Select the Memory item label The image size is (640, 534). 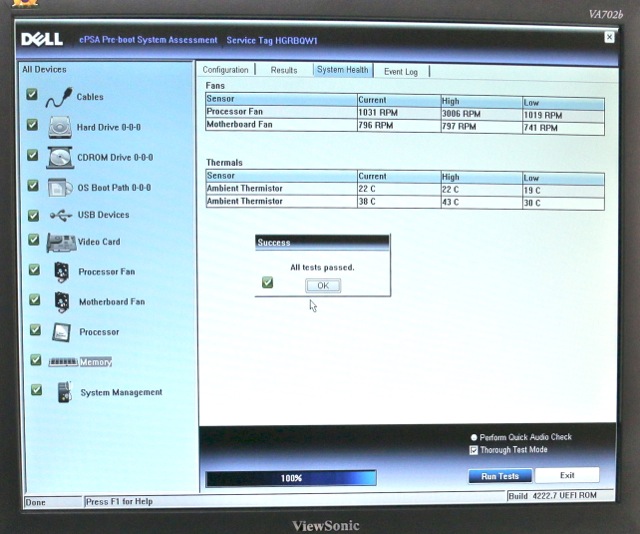point(96,362)
